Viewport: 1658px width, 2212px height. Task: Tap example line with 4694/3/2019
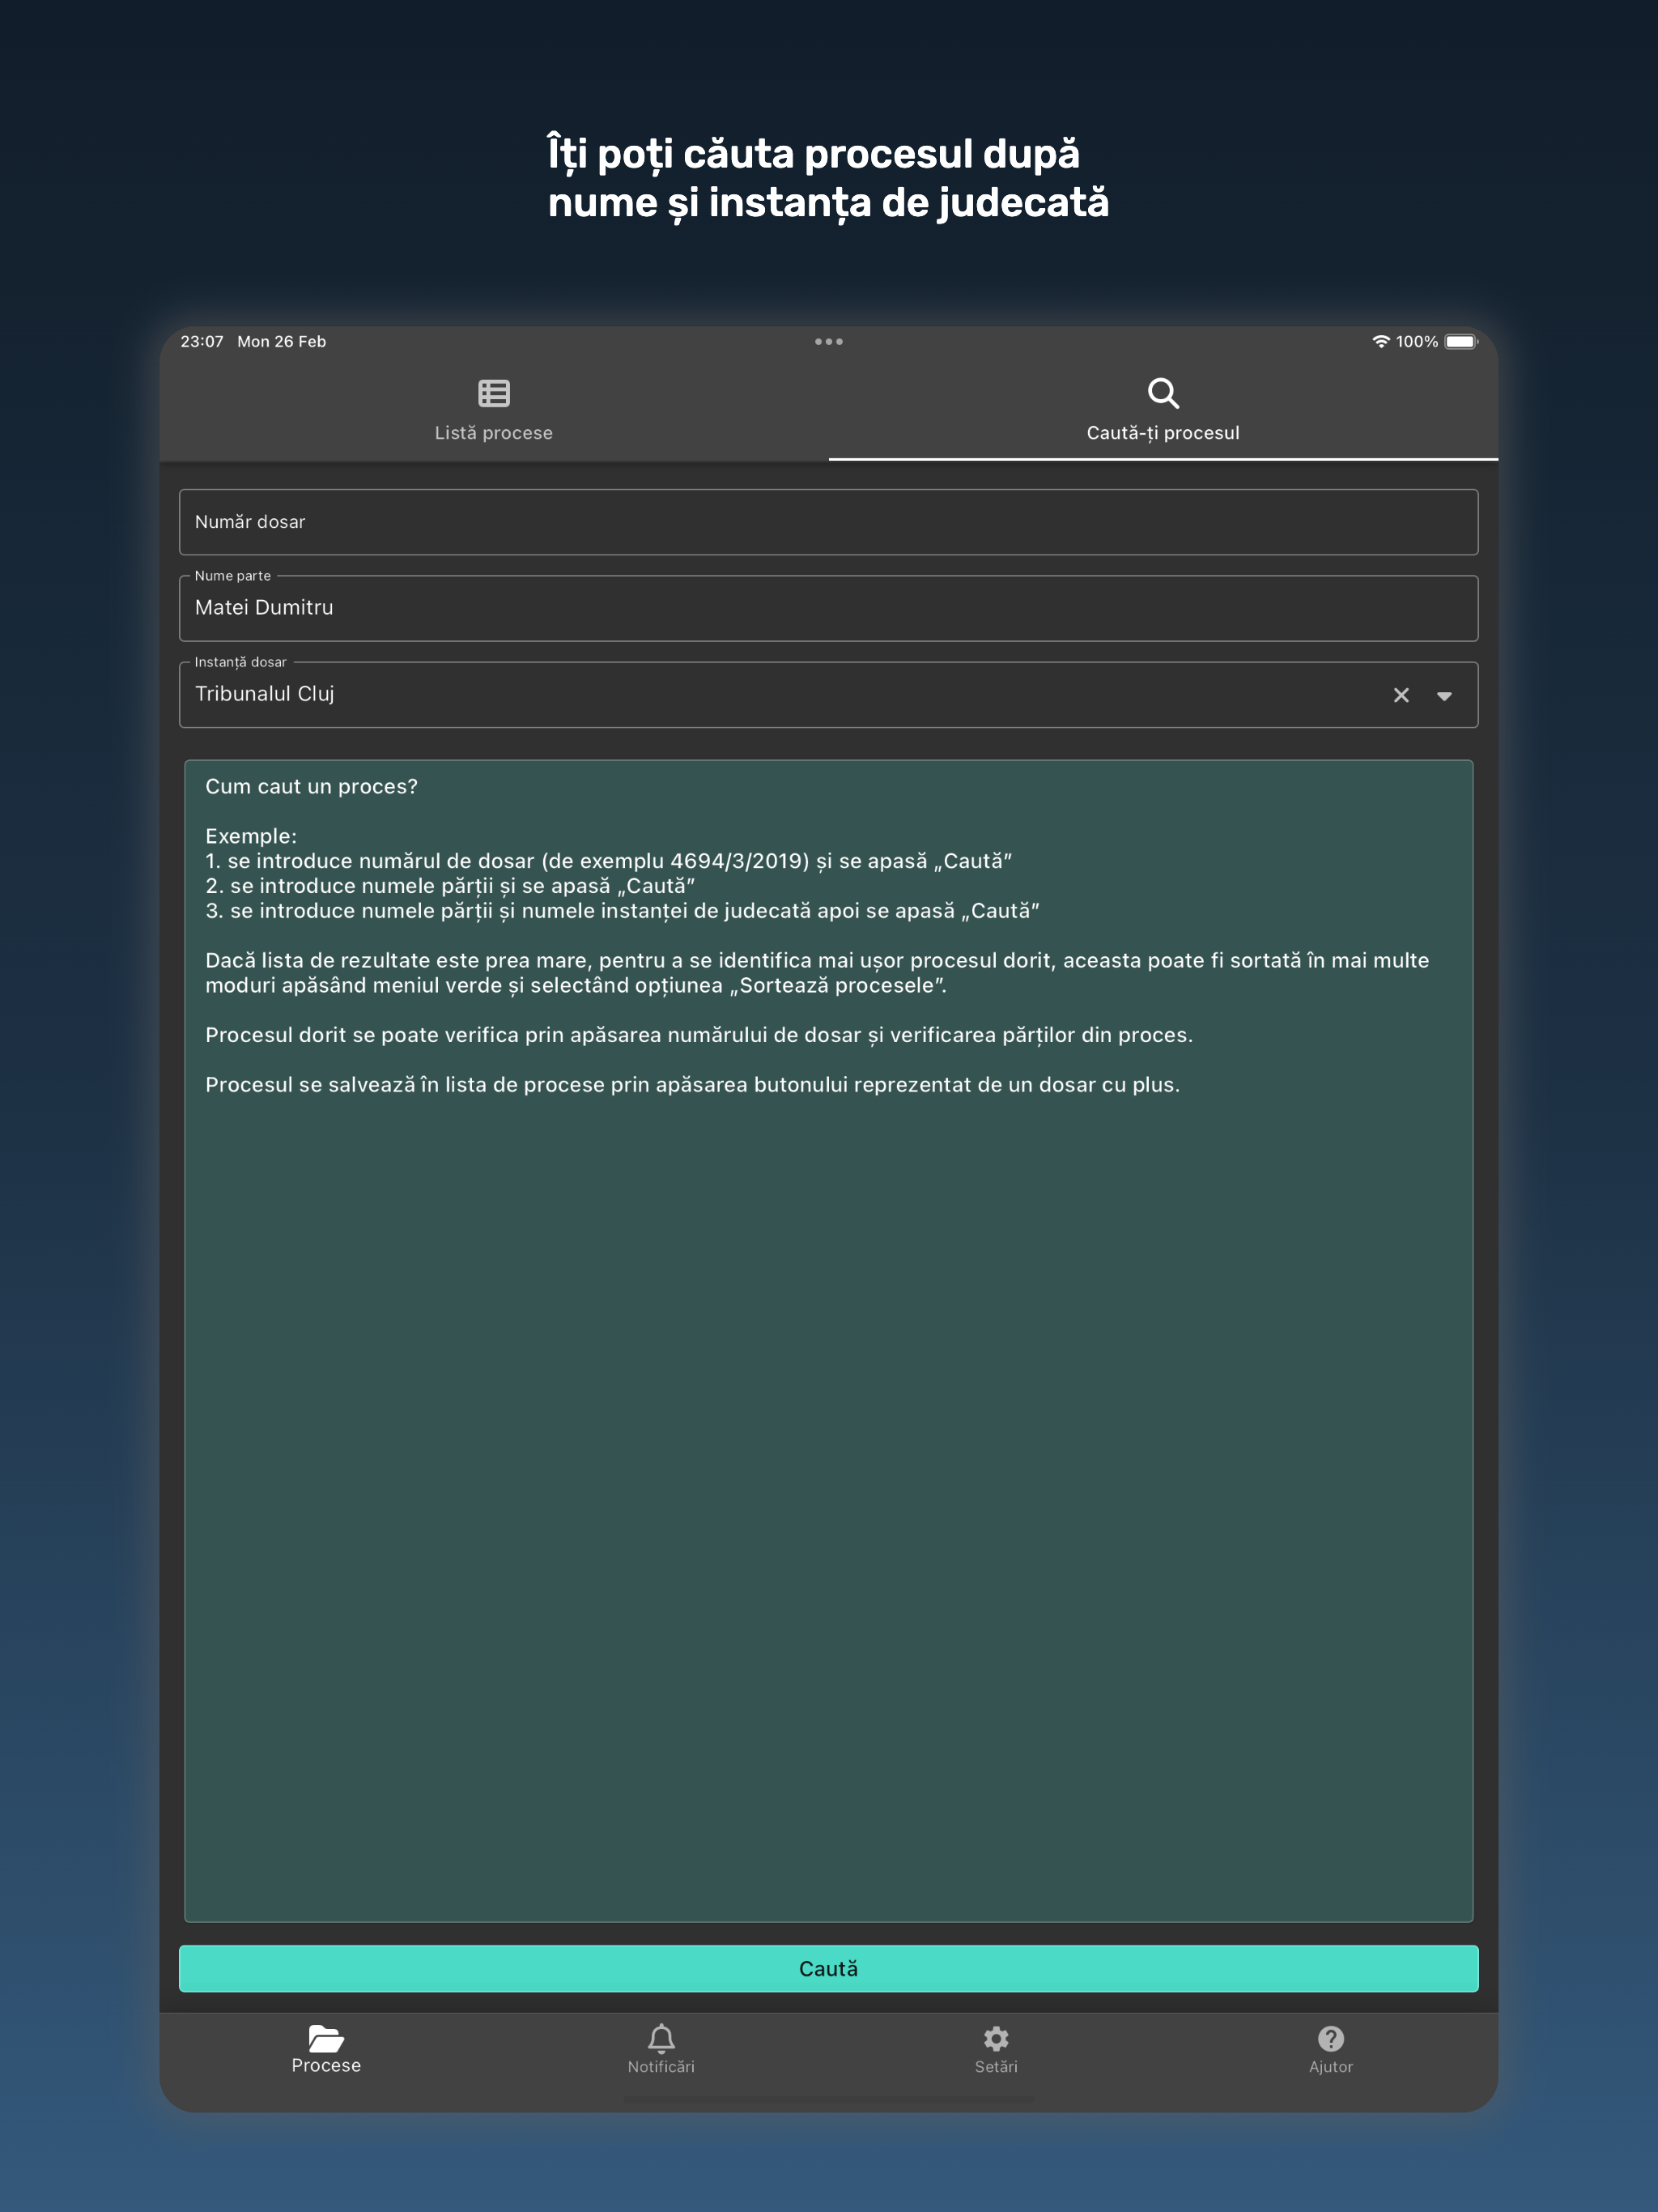coord(608,861)
